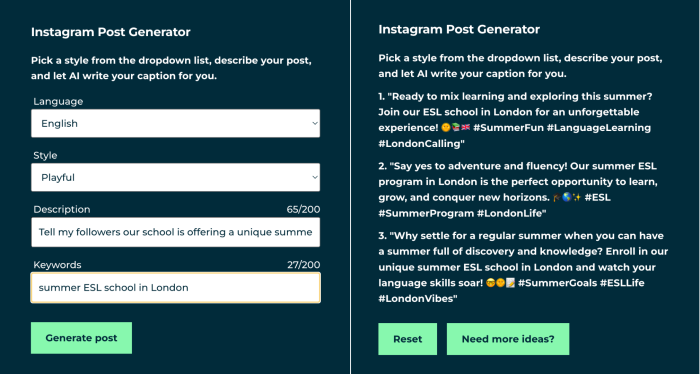Expand the Style dropdown set to Playful
Screen dimensions: 700x374
pyautogui.click(x=175, y=177)
